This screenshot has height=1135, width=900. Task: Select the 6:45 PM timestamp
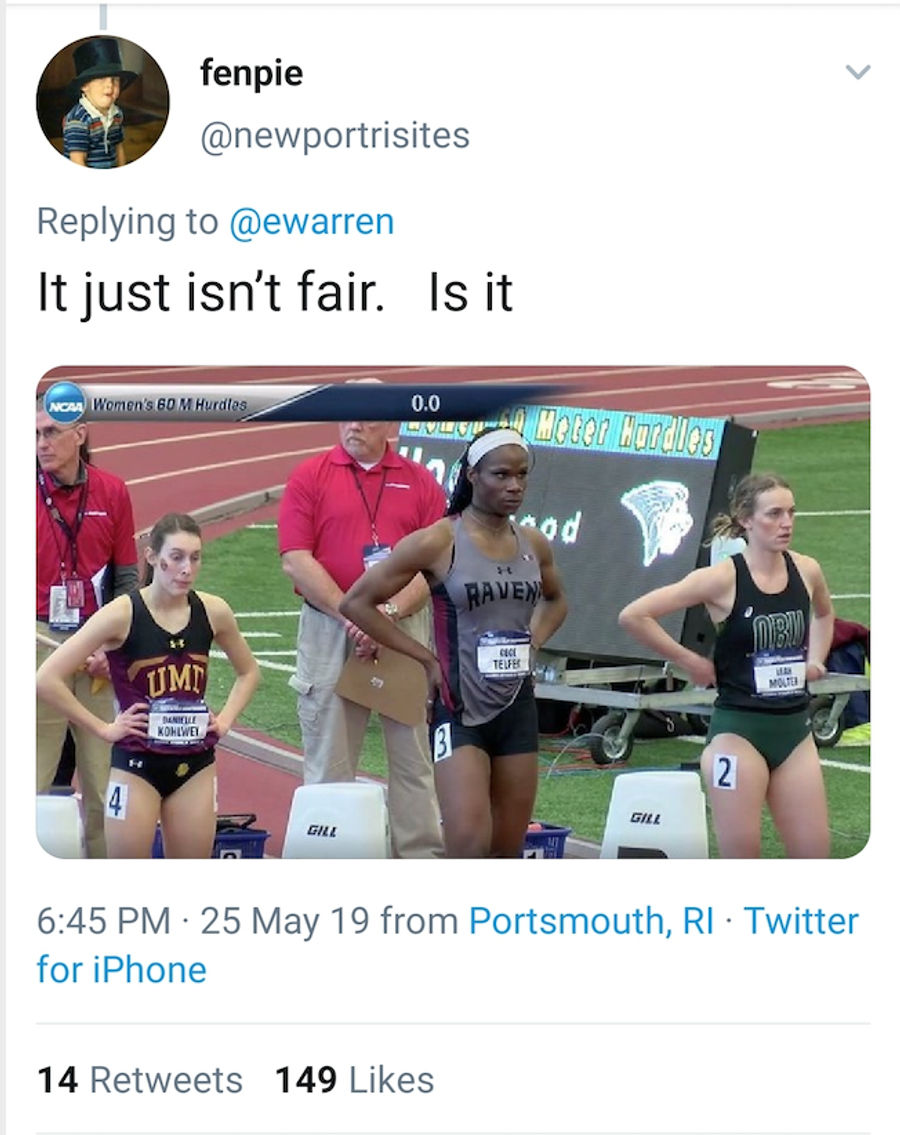pyautogui.click(x=104, y=921)
